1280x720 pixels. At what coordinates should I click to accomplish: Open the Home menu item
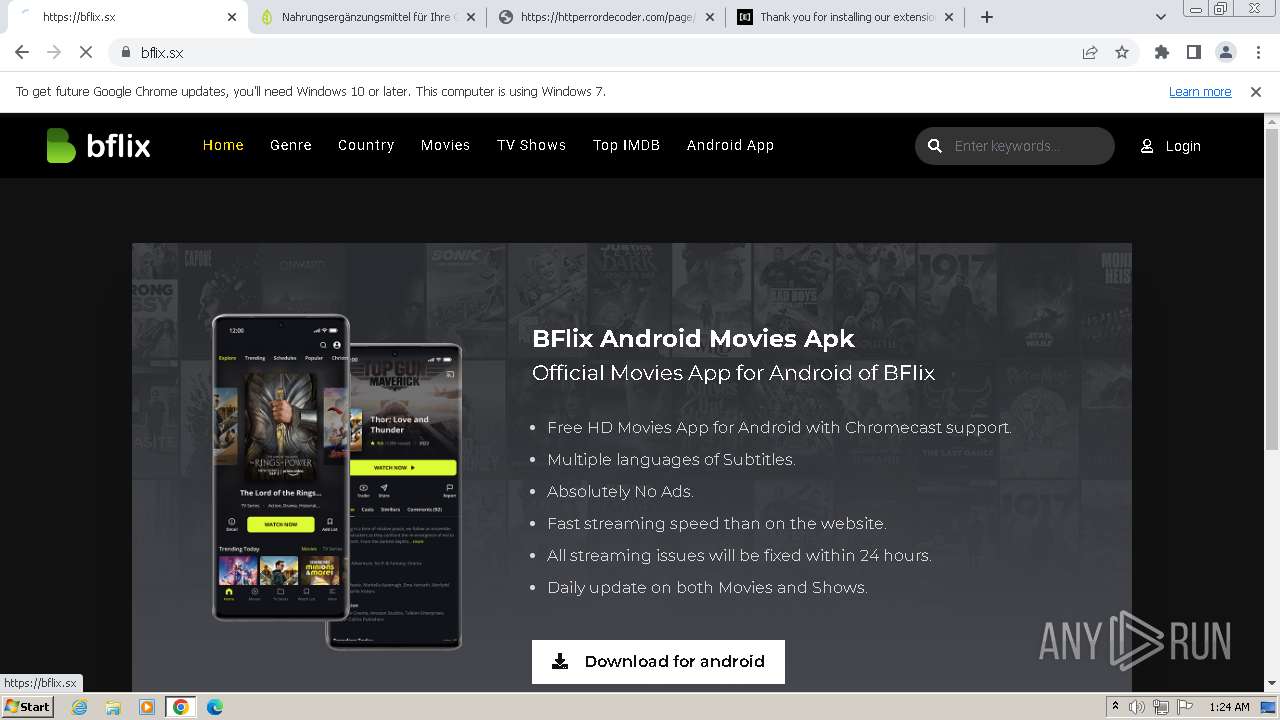click(223, 145)
